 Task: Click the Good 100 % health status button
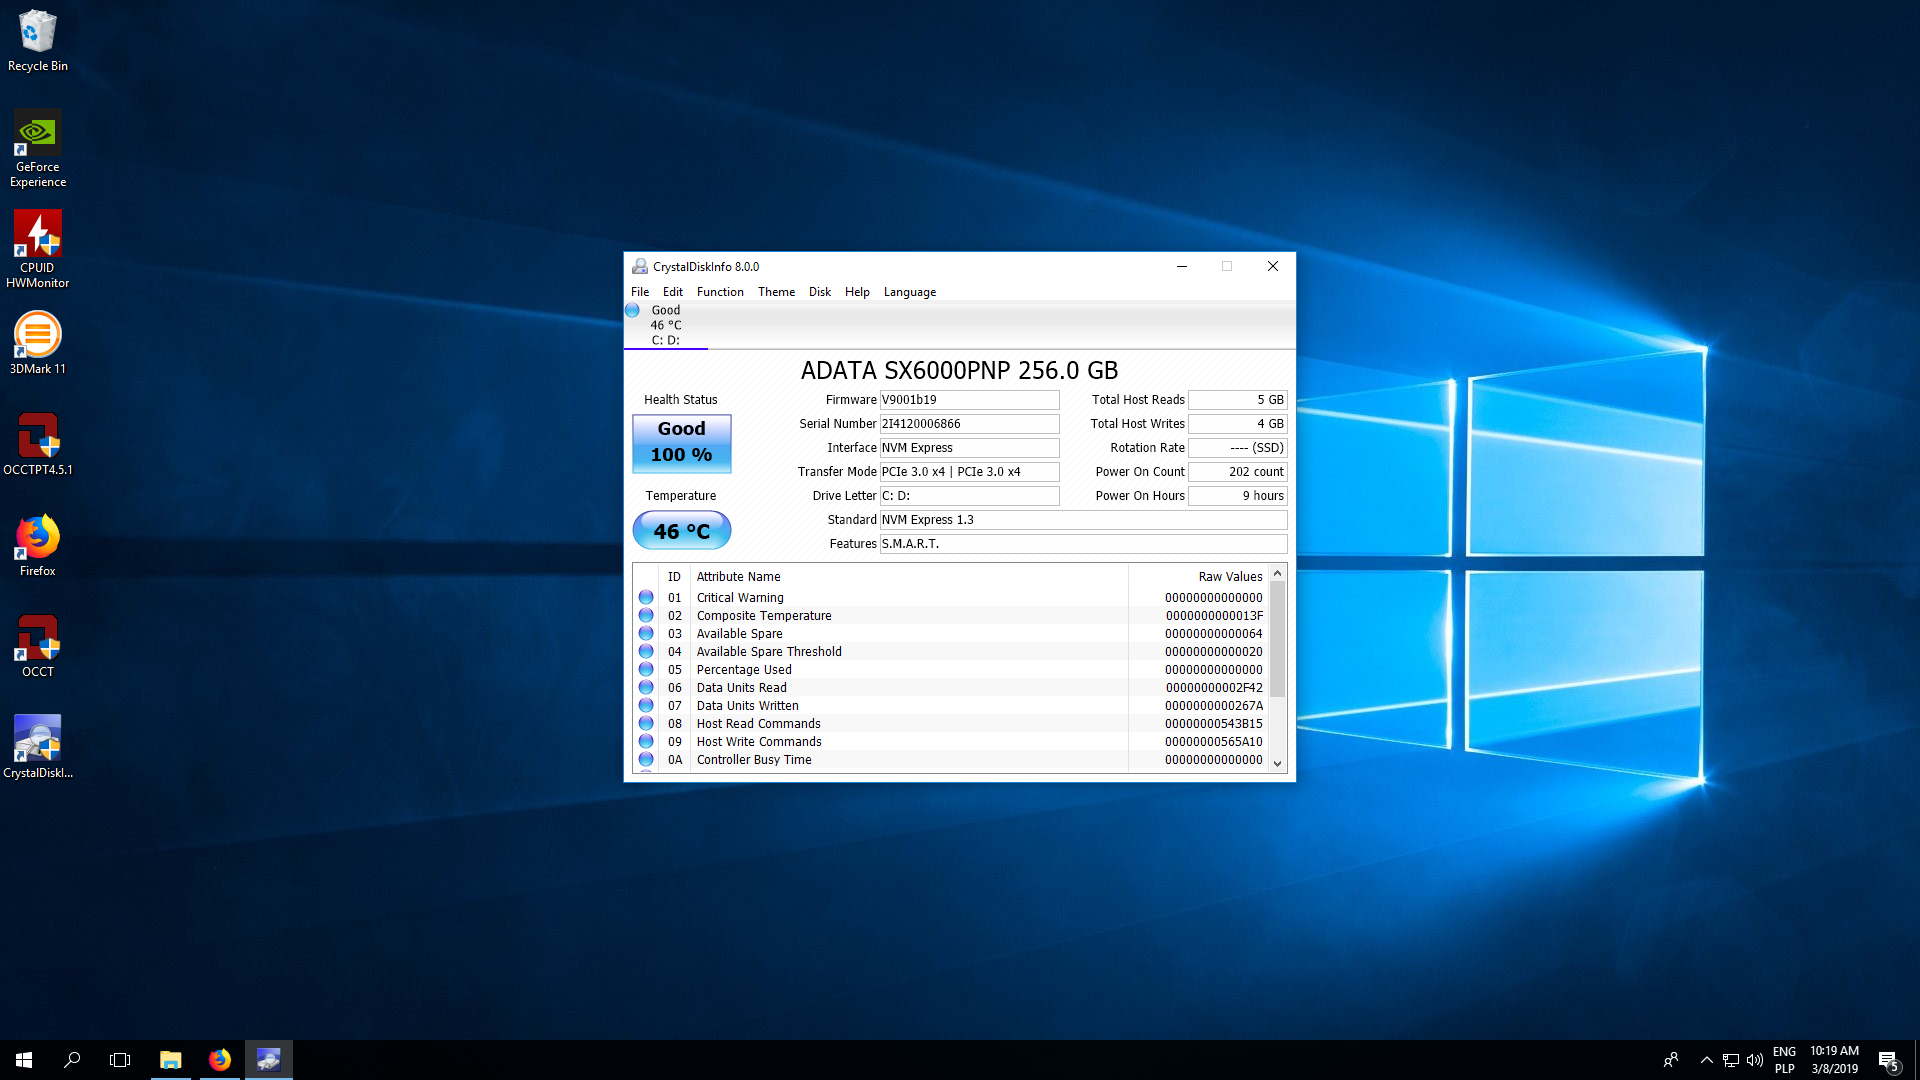(682, 442)
